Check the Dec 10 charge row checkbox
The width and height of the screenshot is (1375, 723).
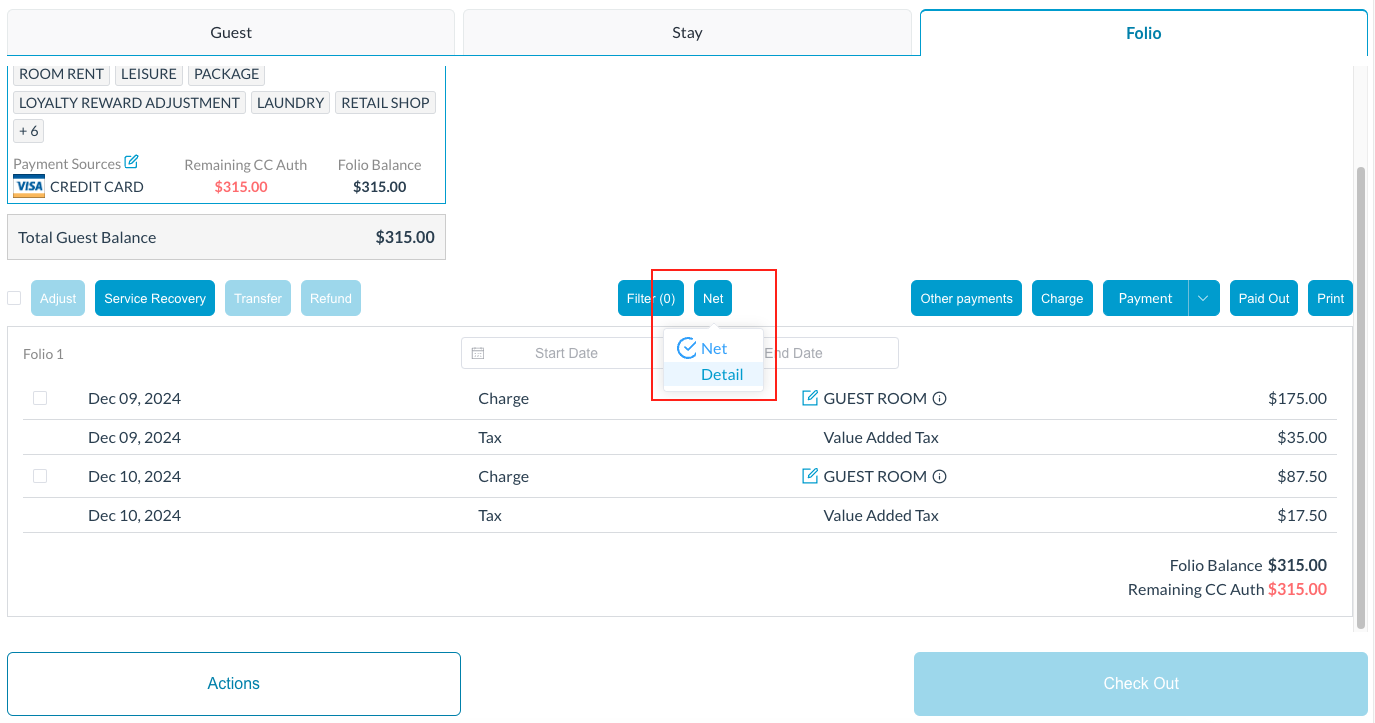pos(40,476)
